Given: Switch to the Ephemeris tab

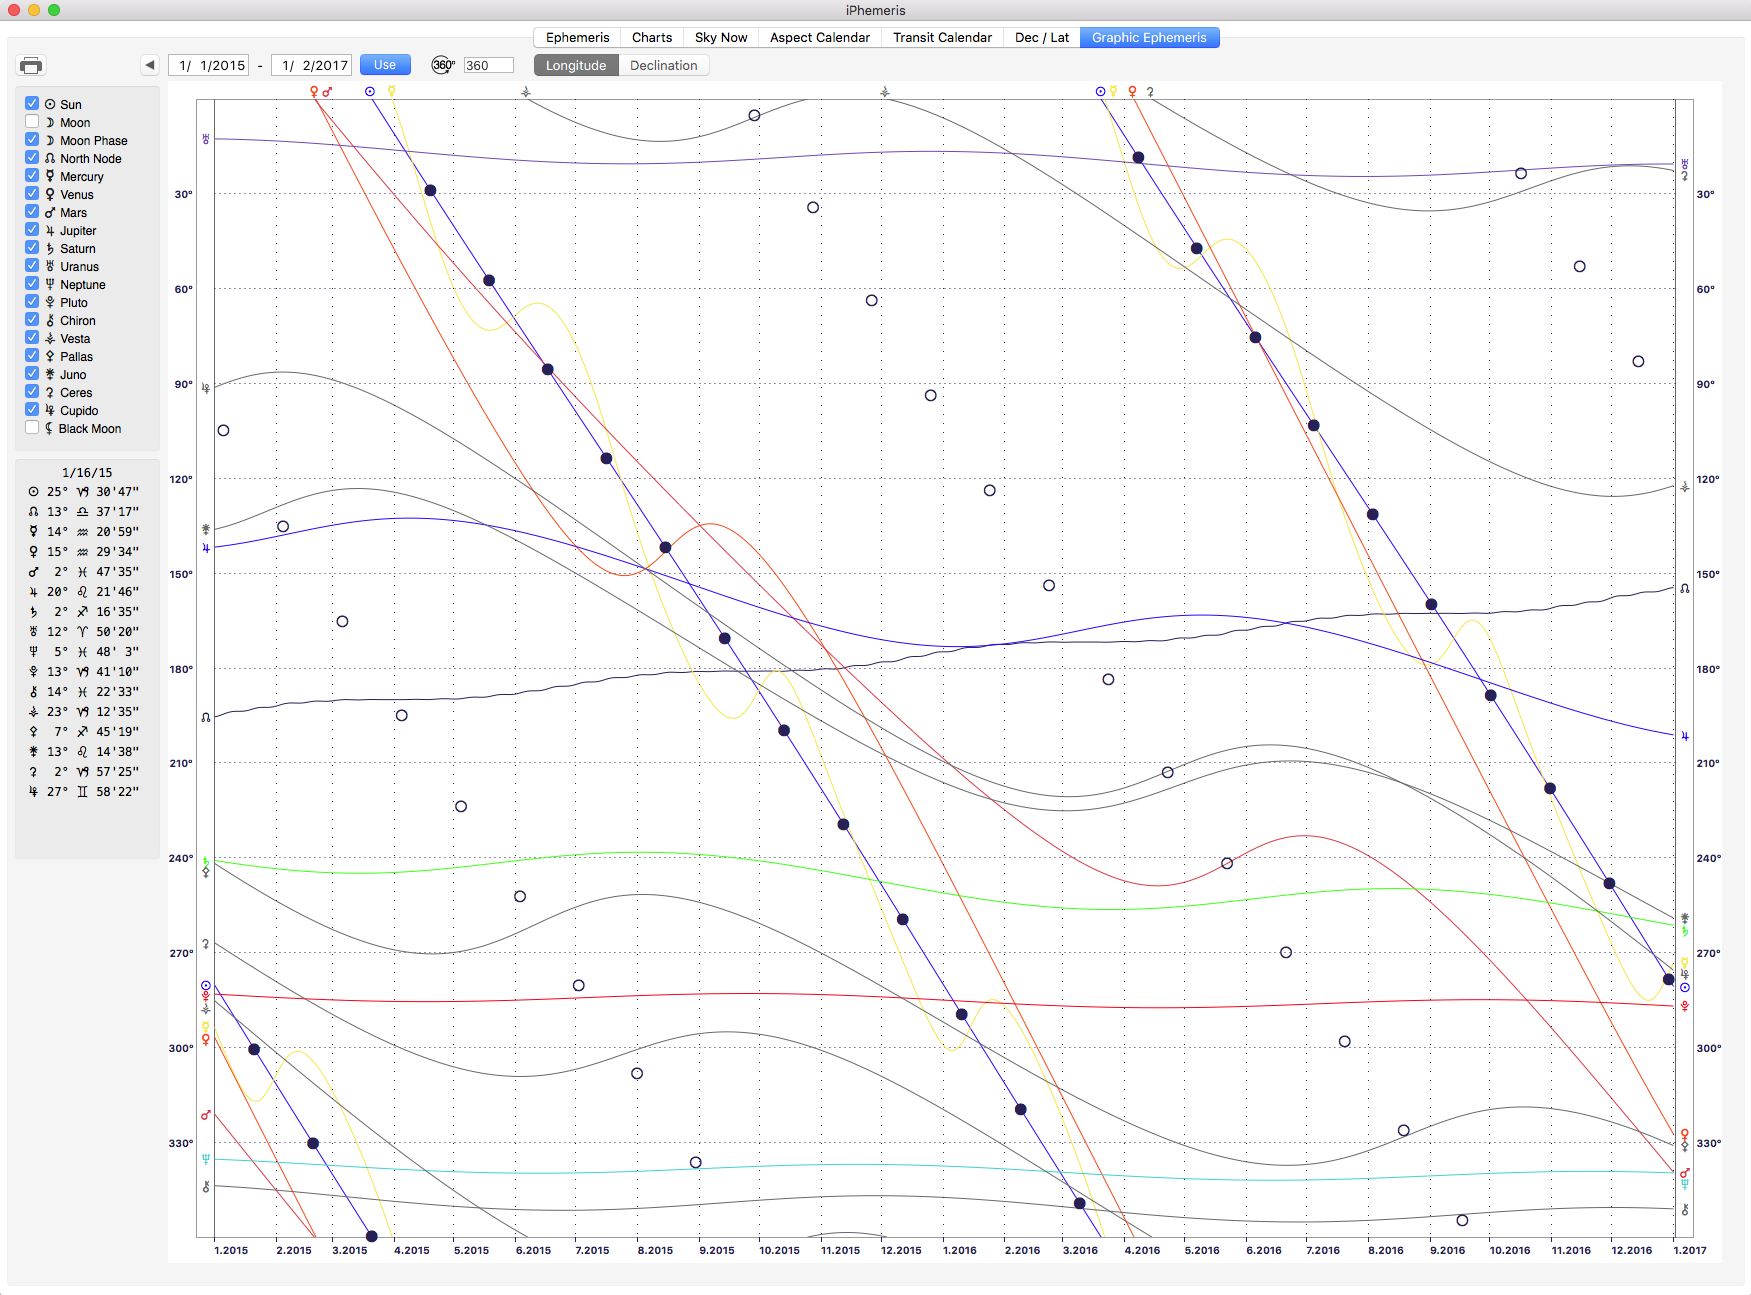Looking at the screenshot, I should click(x=577, y=37).
